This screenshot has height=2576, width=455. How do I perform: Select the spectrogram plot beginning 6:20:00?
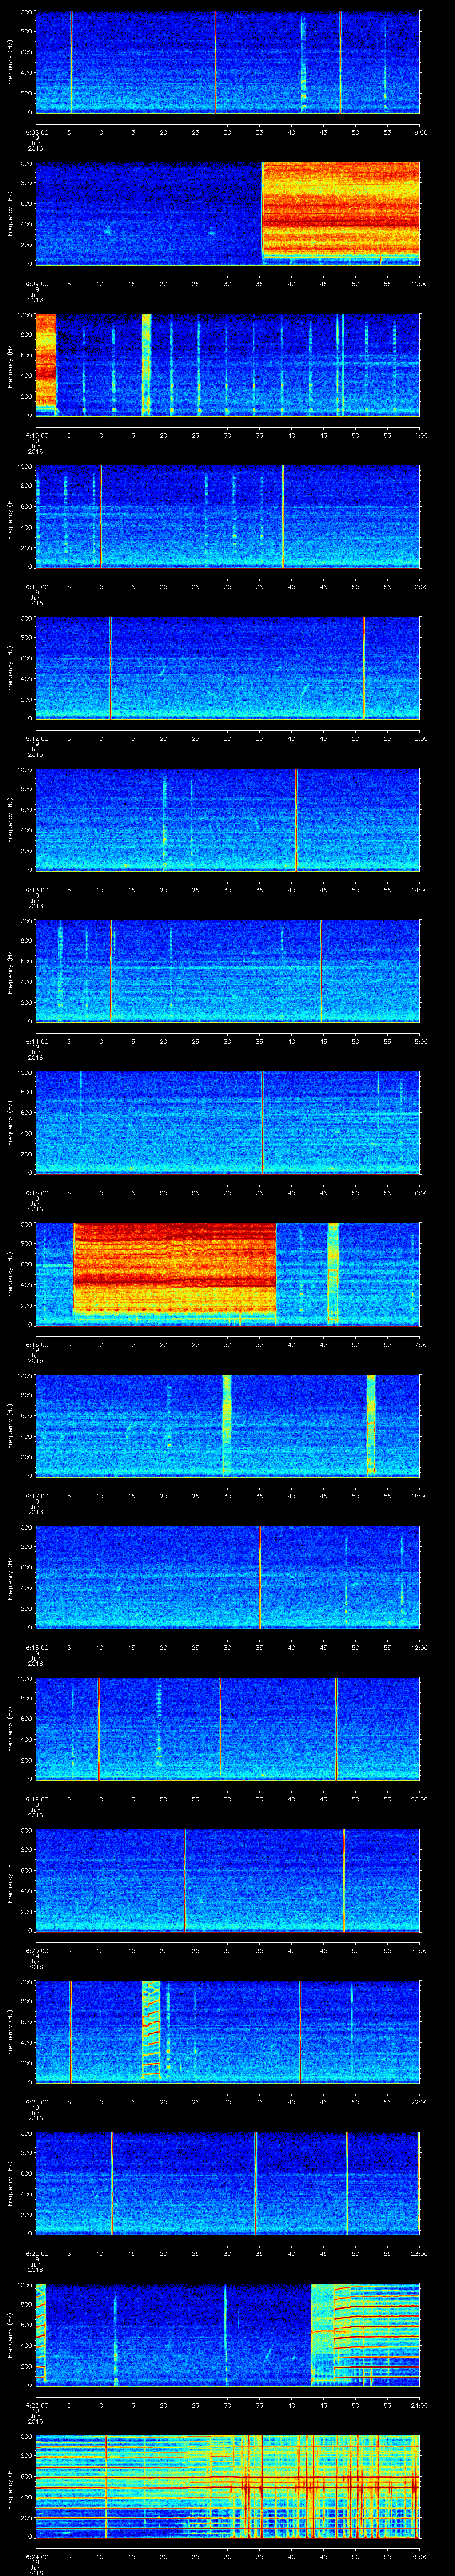[227, 1880]
